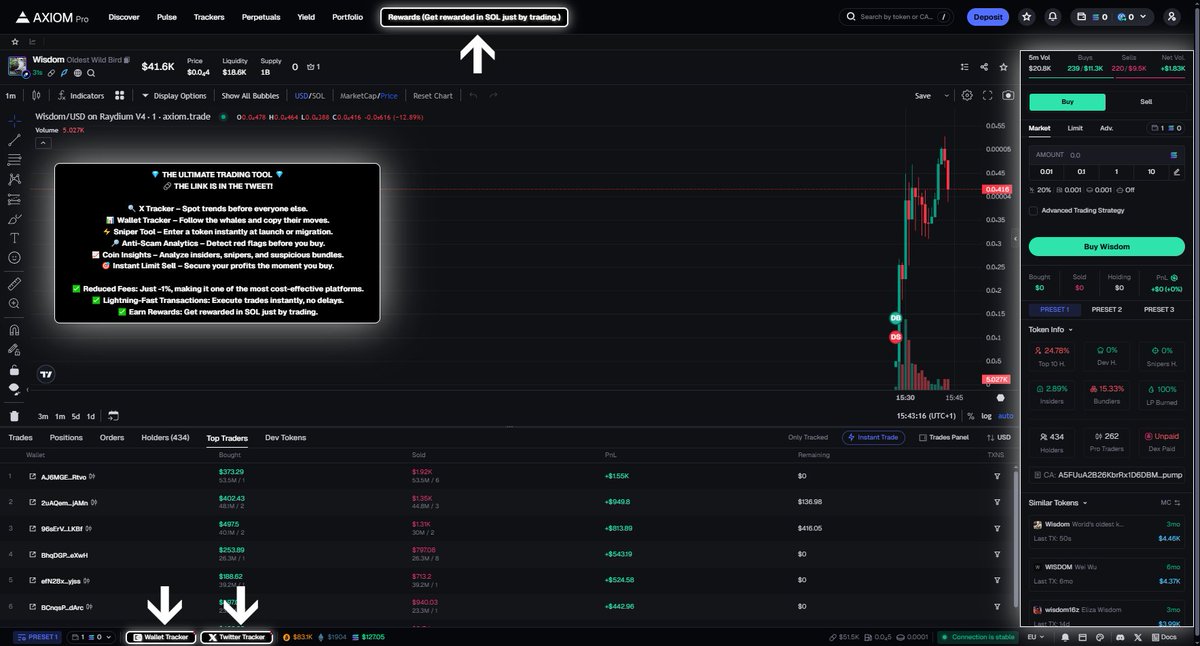Viewport: 1200px width, 646px height.
Task: Expand the Similar Tokens section
Action: point(1058,502)
